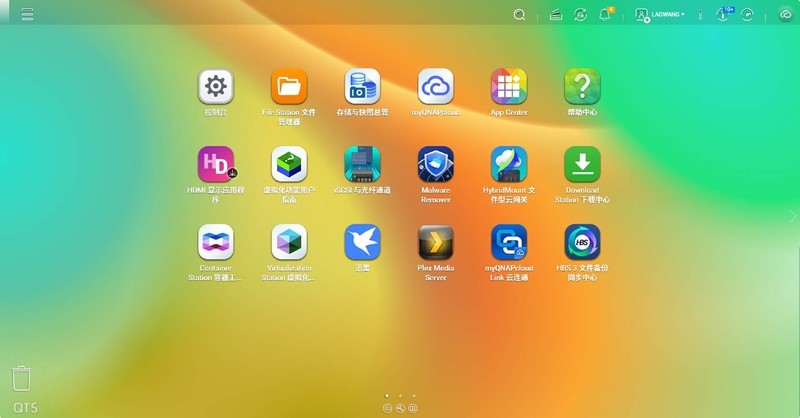
Task: Open the main menu hamburger icon
Action: 27,14
